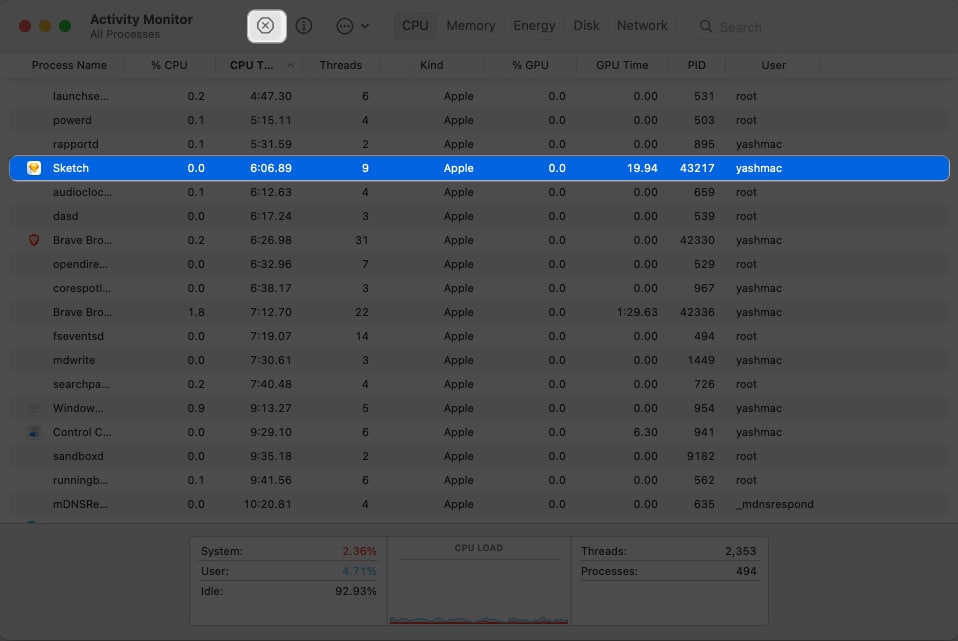The height and width of the screenshot is (641, 958).
Task: Click Sketch PID value 43217
Action: coord(697,168)
